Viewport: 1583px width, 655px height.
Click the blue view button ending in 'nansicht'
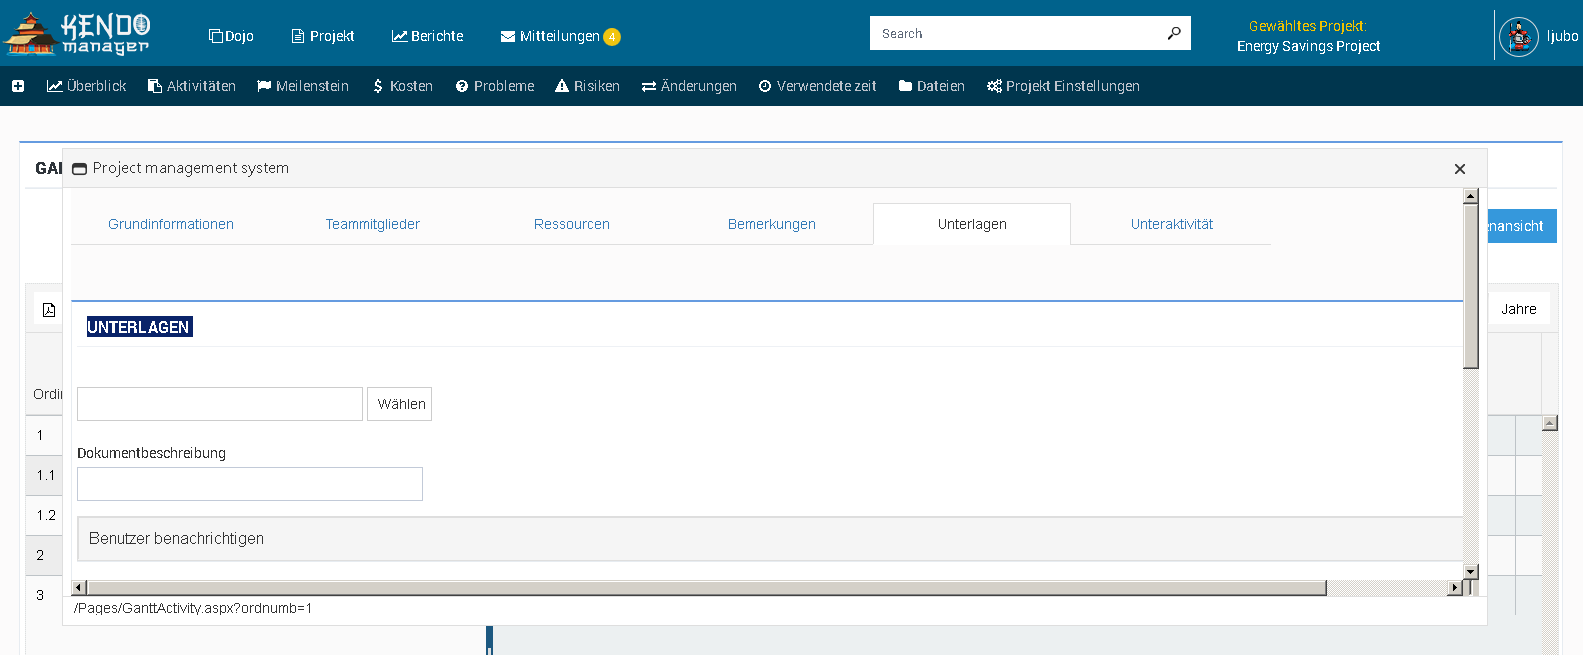coord(1522,226)
